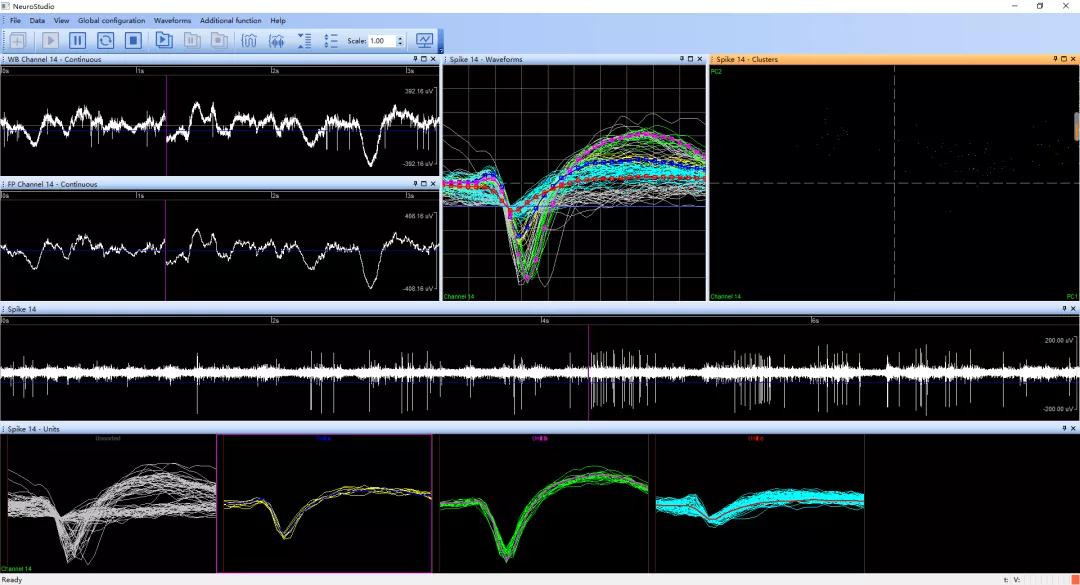Image resolution: width=1080 pixels, height=585 pixels.
Task: Open the File menu
Action: pos(15,21)
